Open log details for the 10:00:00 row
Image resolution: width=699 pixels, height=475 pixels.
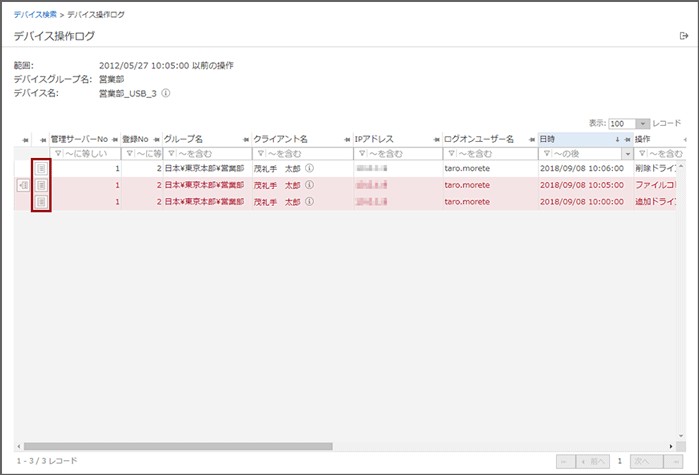pos(41,202)
